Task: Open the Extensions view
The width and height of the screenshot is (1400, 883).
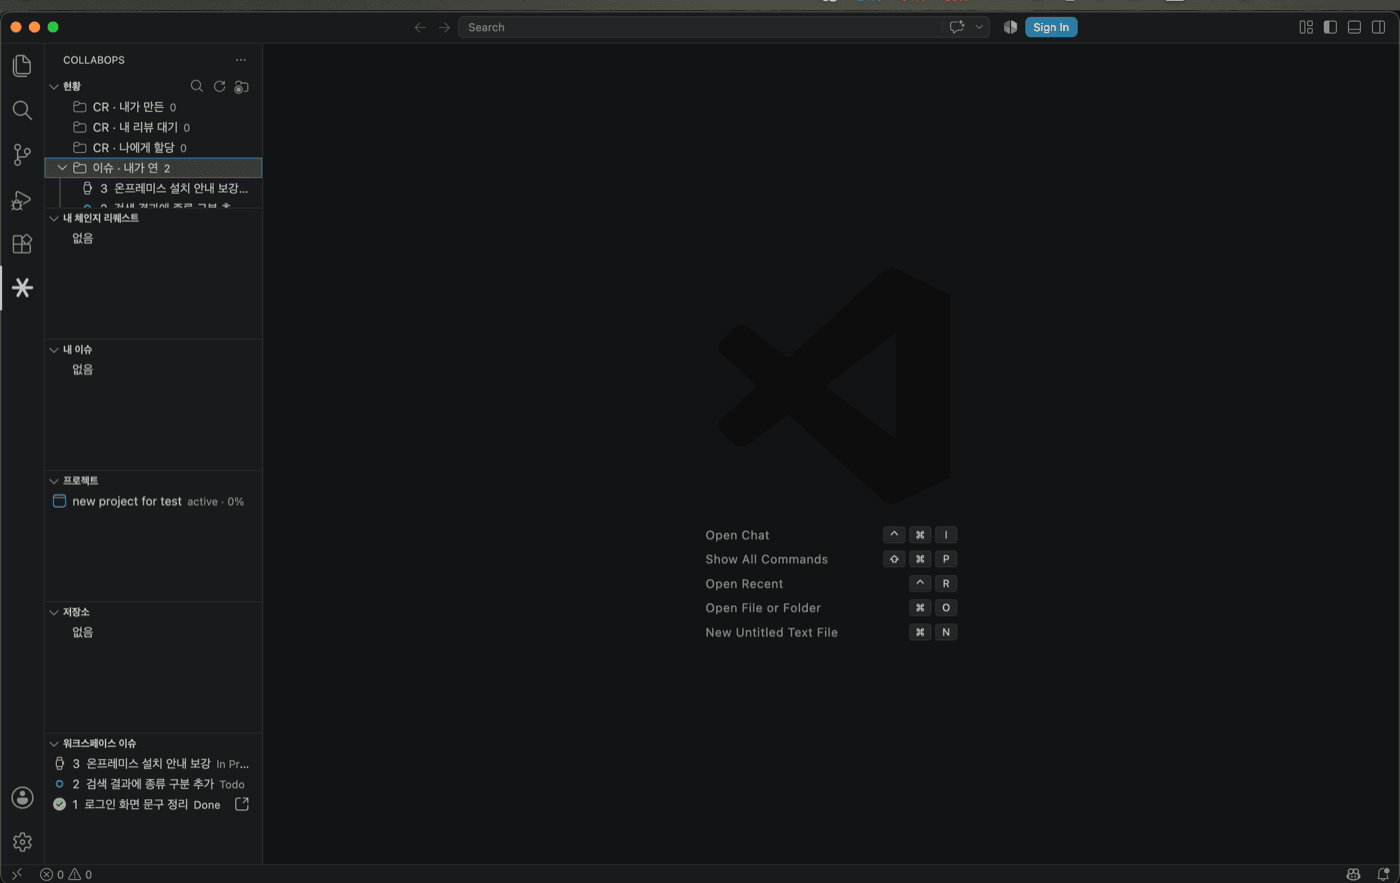Action: pyautogui.click(x=22, y=244)
